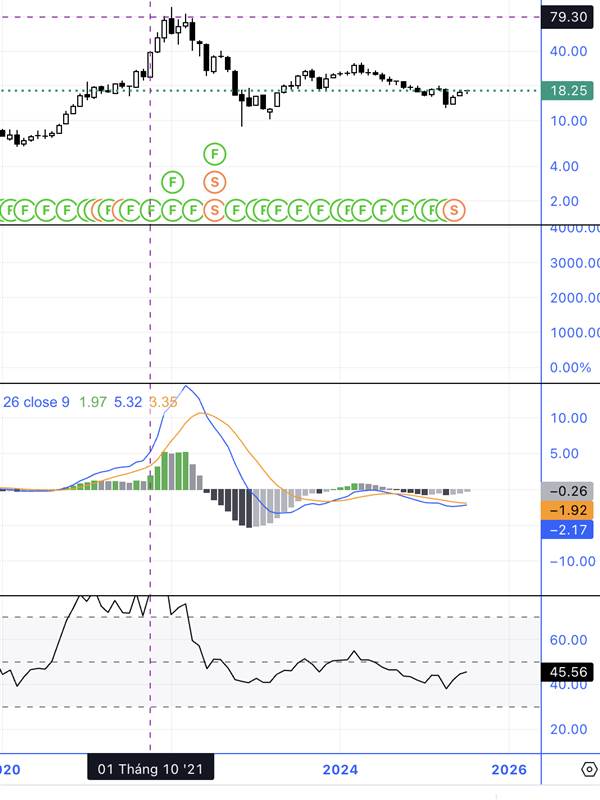This screenshot has height=800, width=600.
Task: Select the 79.30 price label
Action: coord(568,17)
